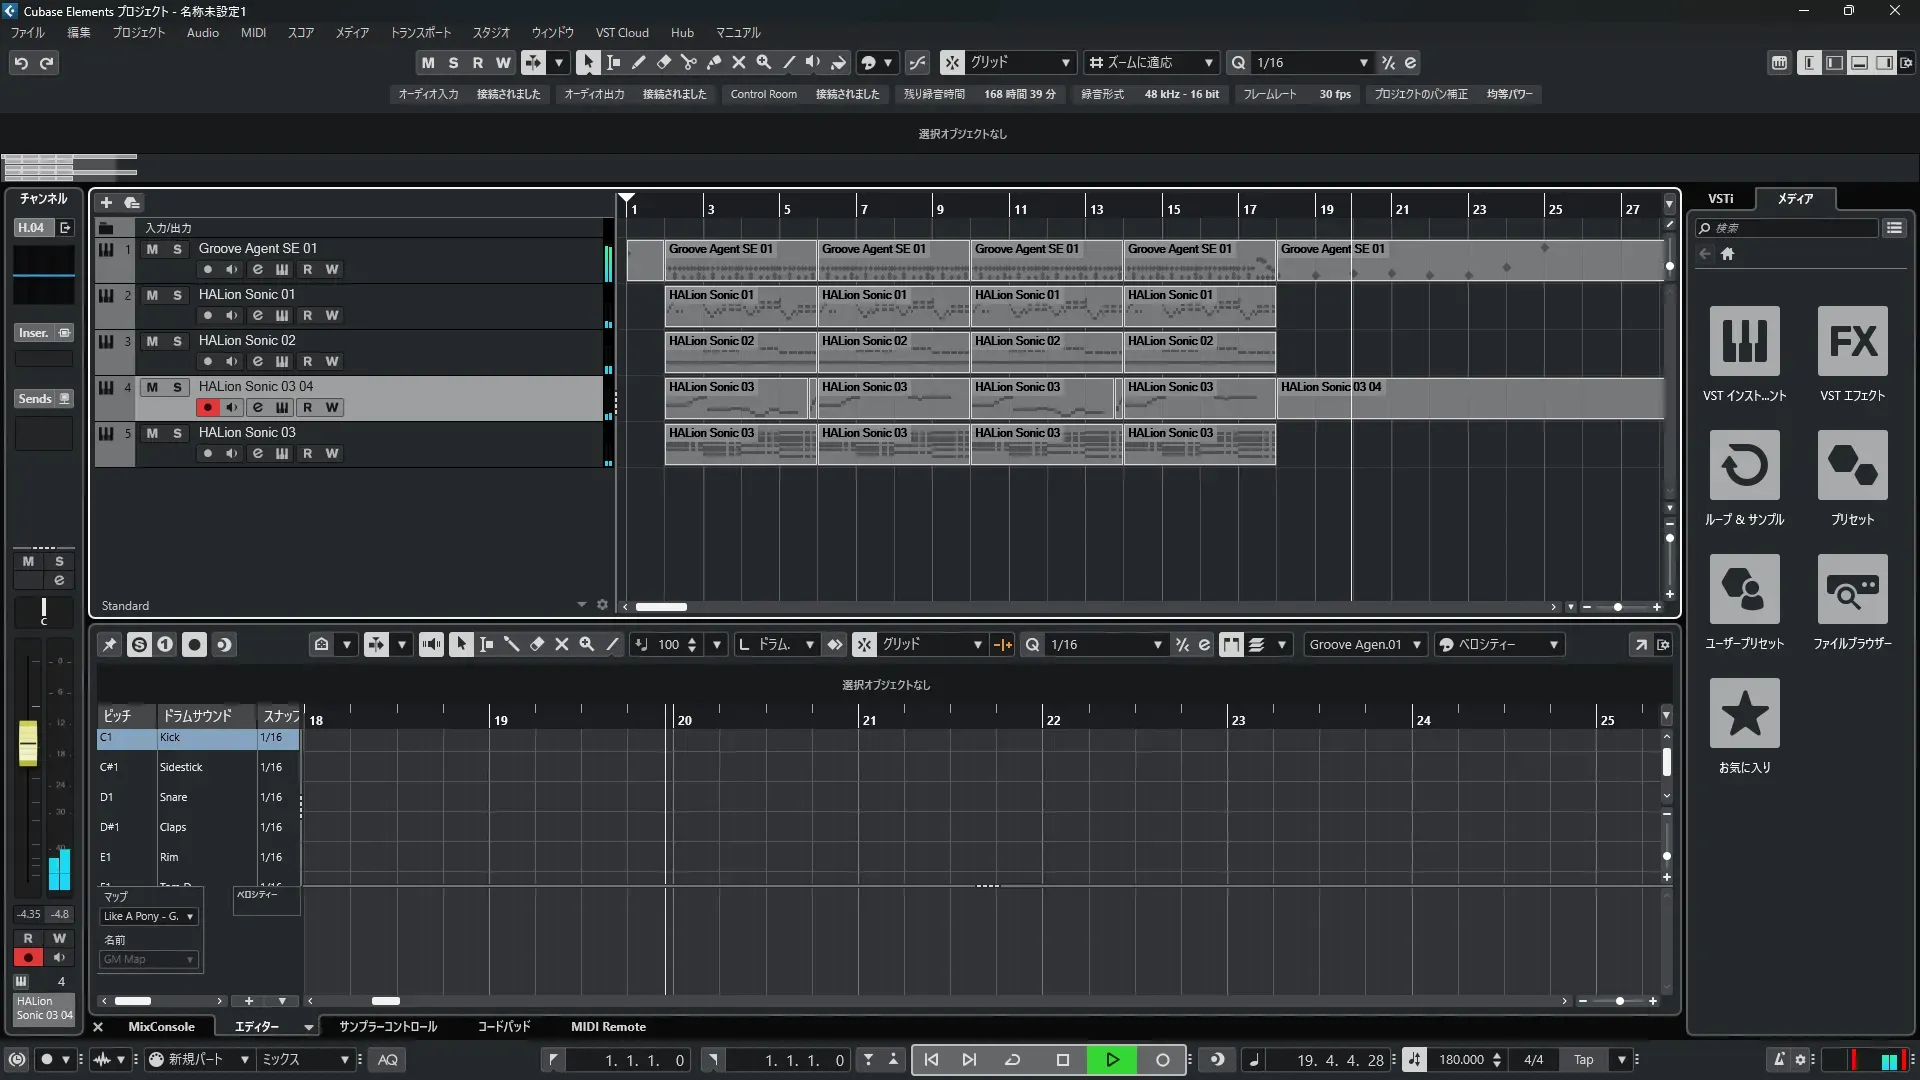Viewport: 1920px width, 1080px height.
Task: Click the channel volume fader handle
Action: click(x=28, y=743)
